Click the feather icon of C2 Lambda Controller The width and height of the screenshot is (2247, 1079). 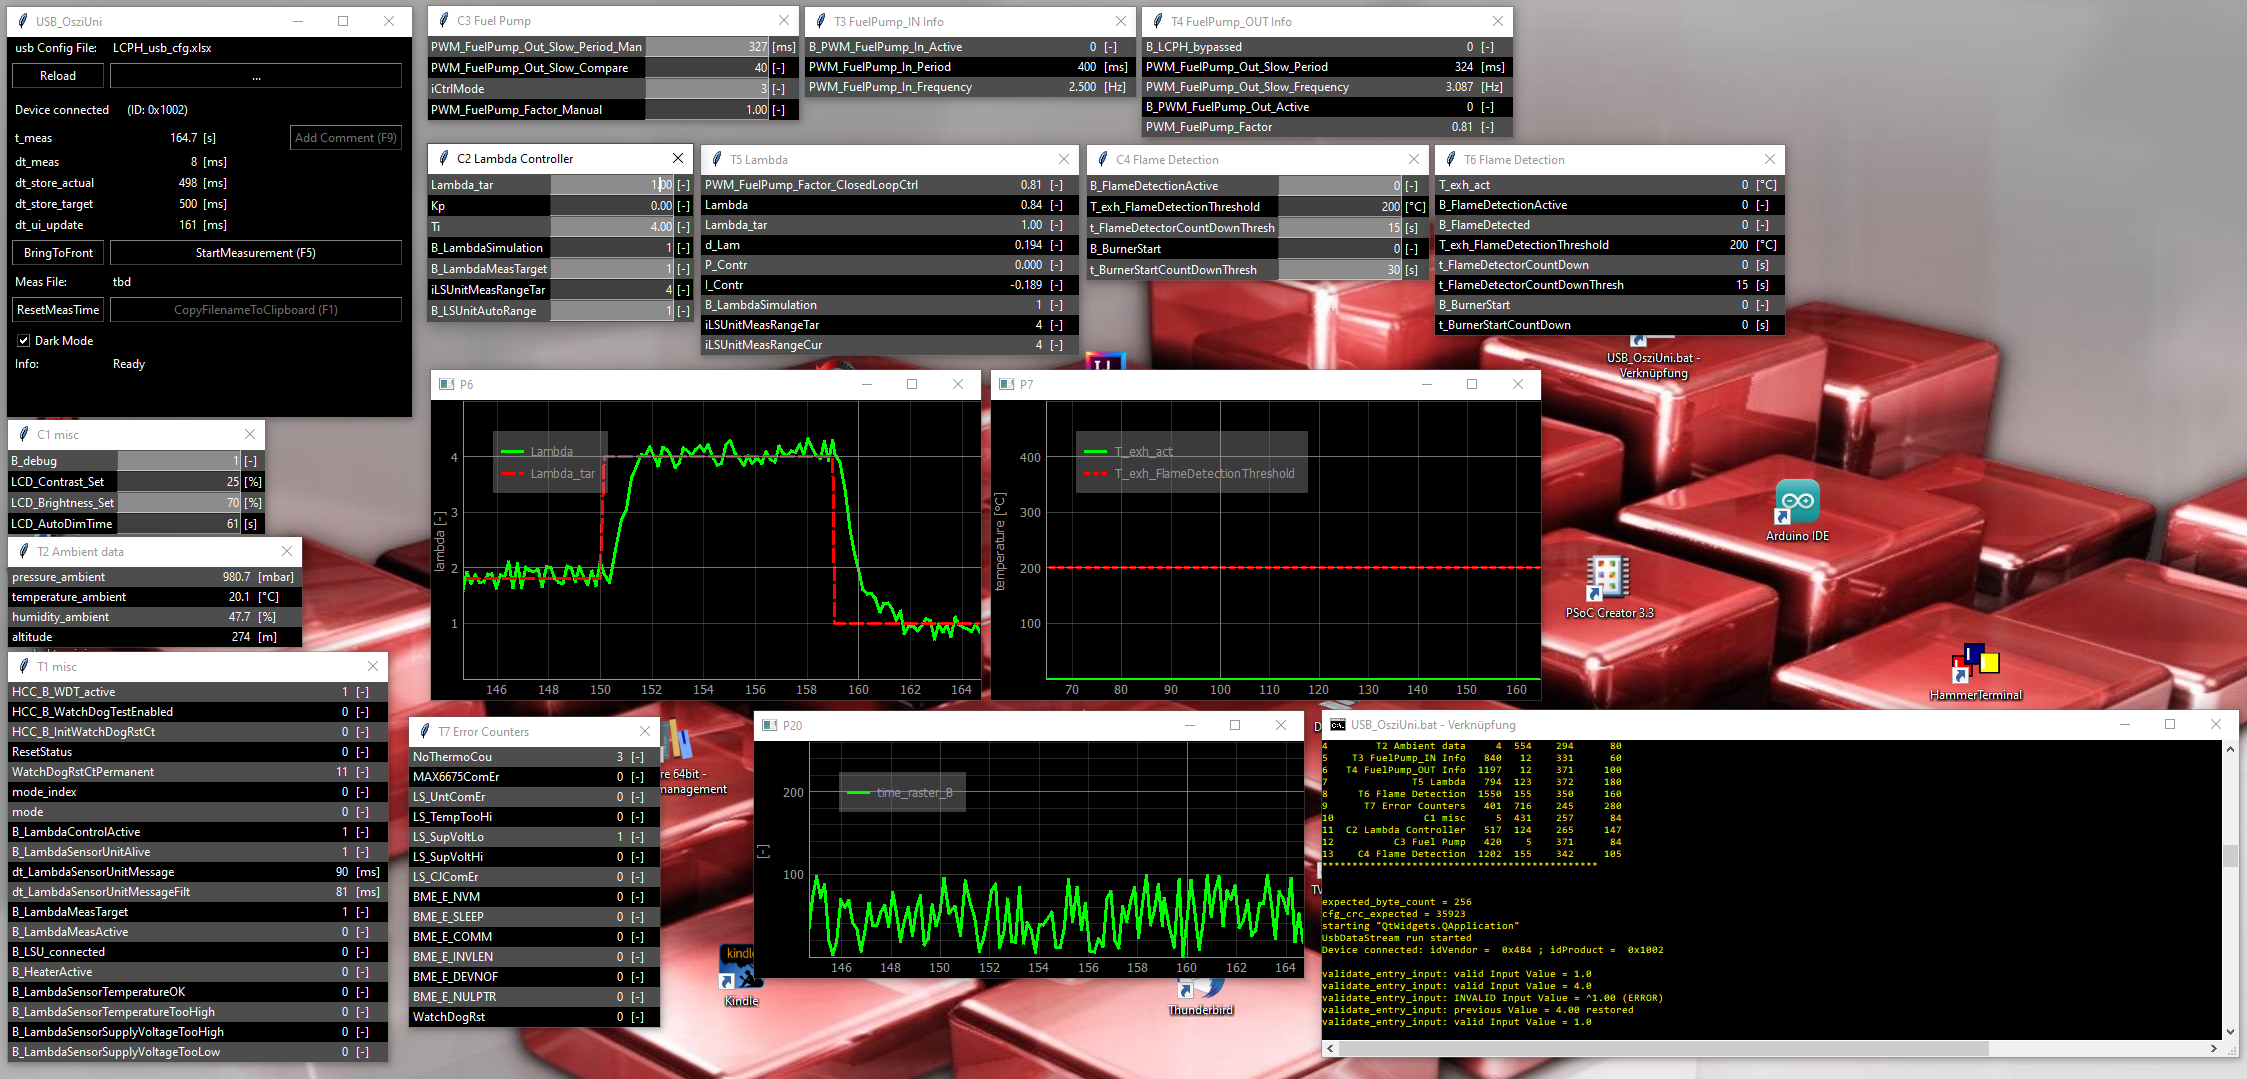pos(443,159)
